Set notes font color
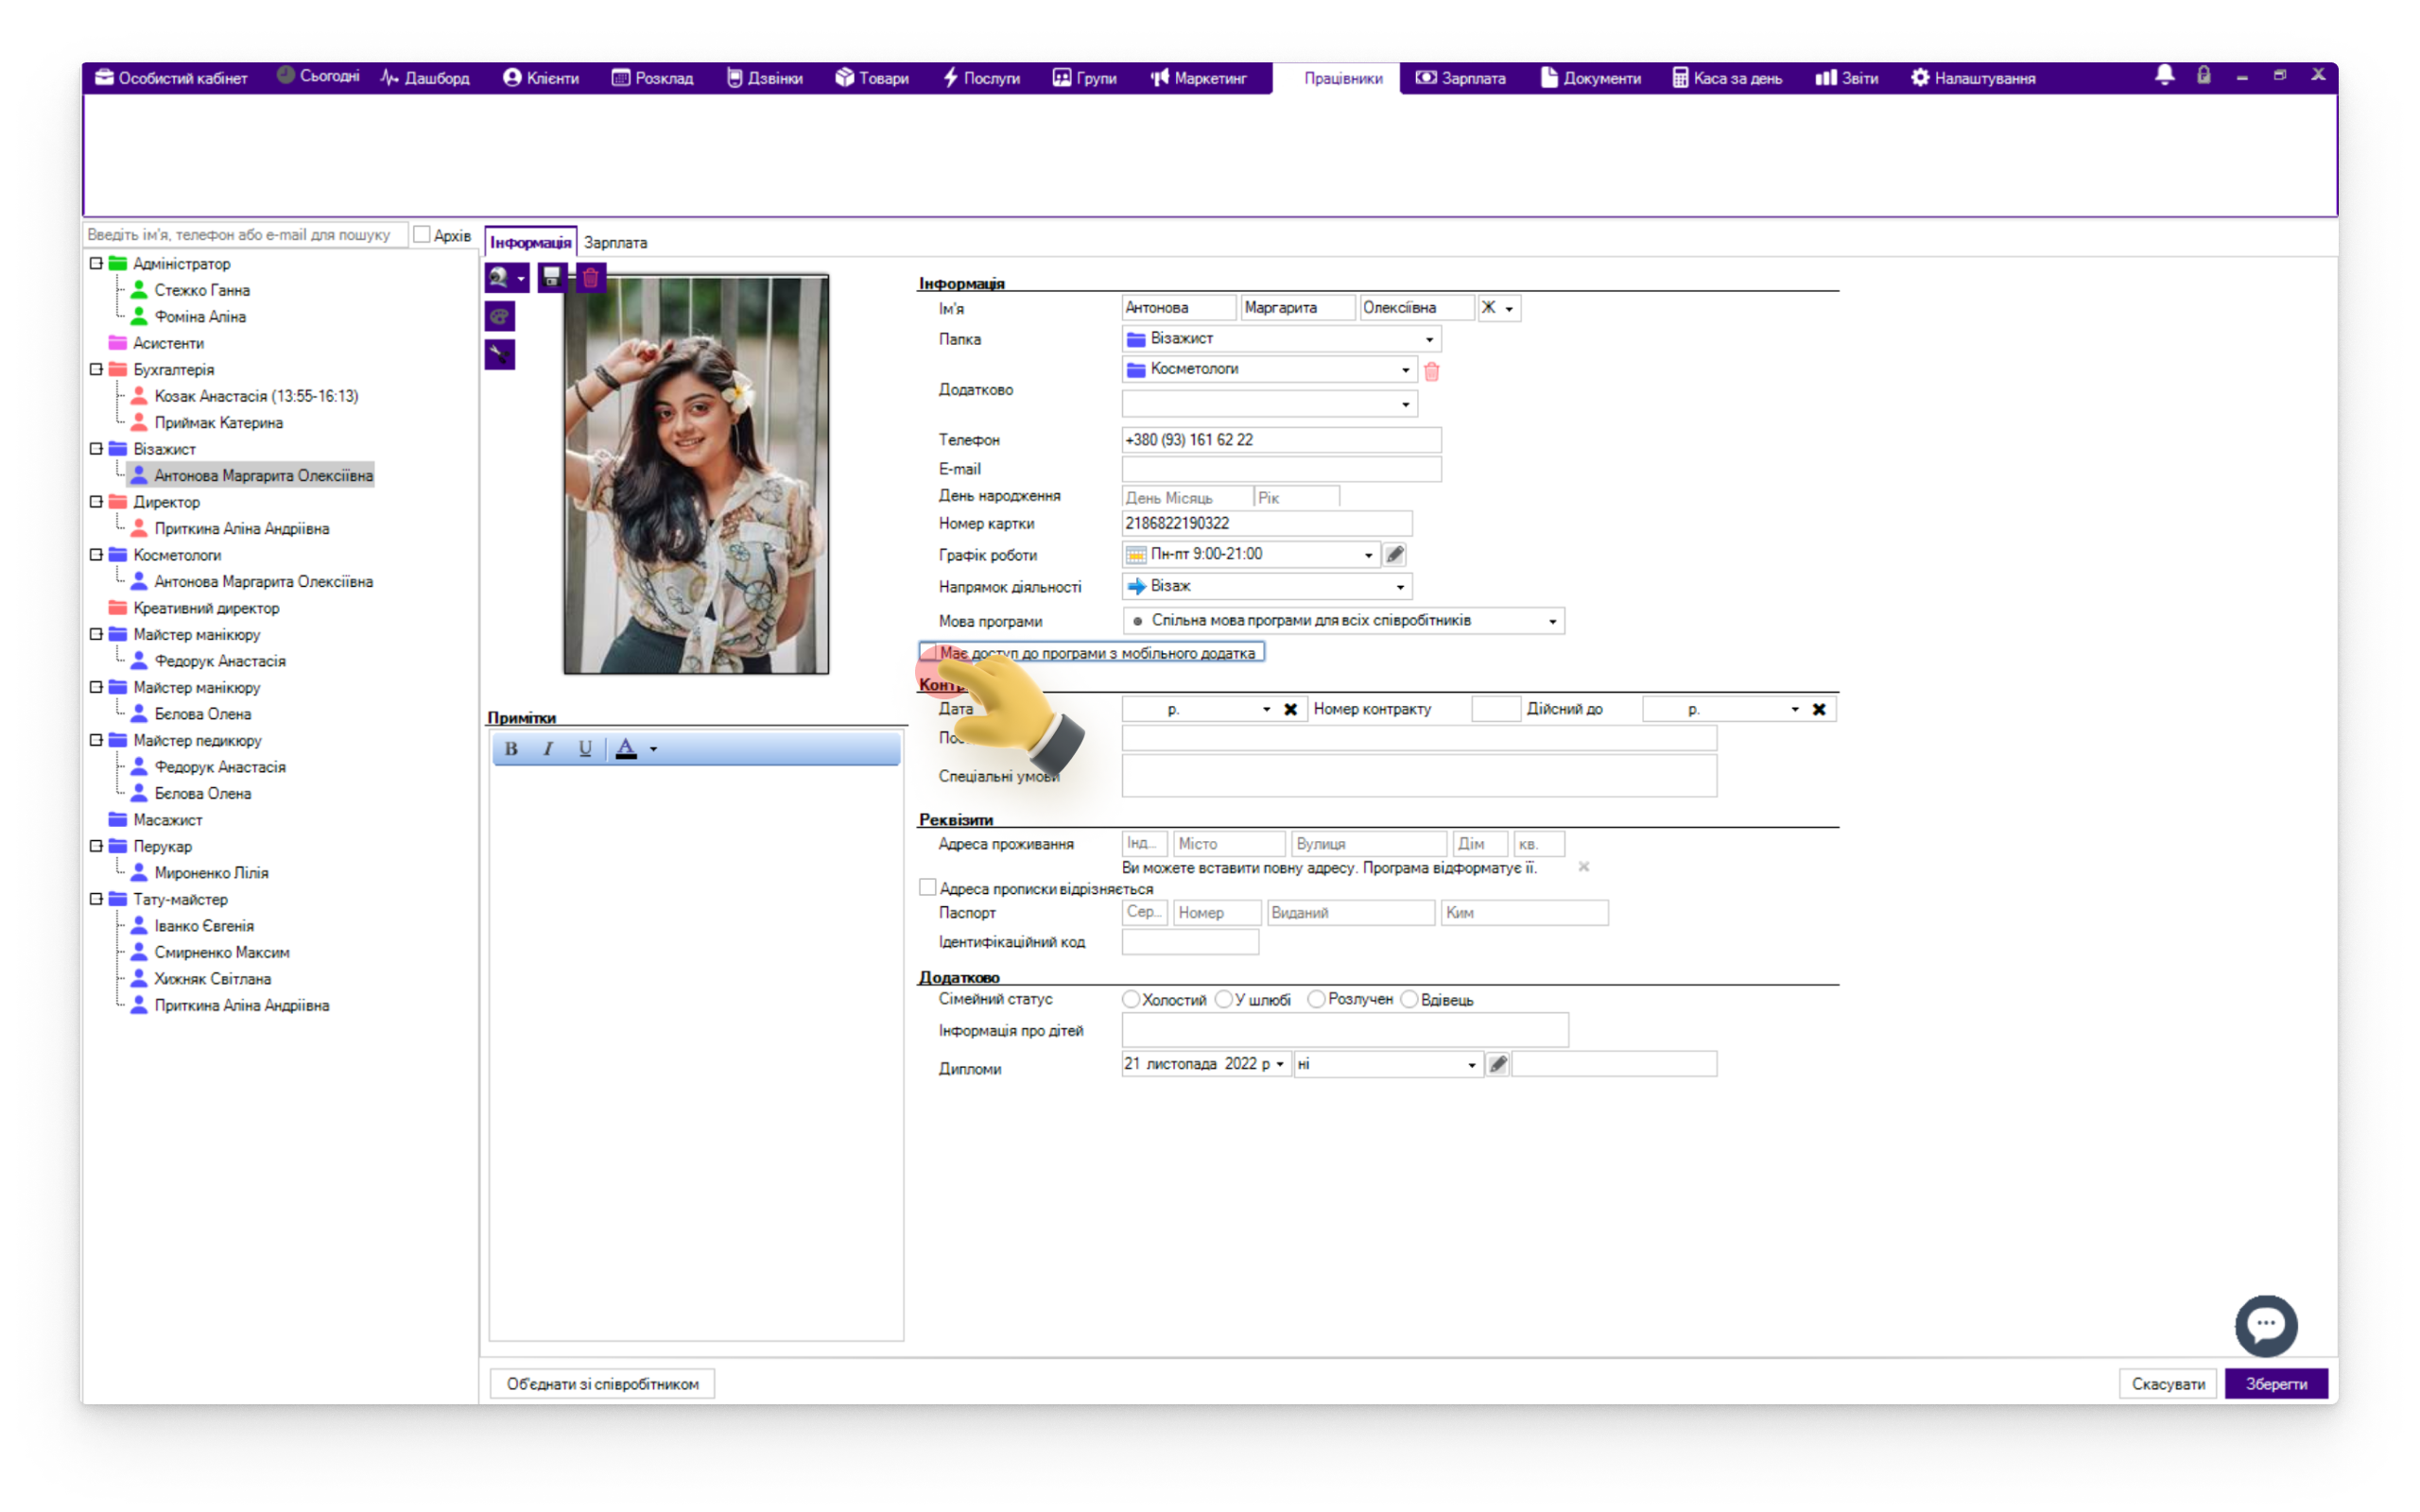Viewport: 2420px width, 1512px height. (x=626, y=749)
